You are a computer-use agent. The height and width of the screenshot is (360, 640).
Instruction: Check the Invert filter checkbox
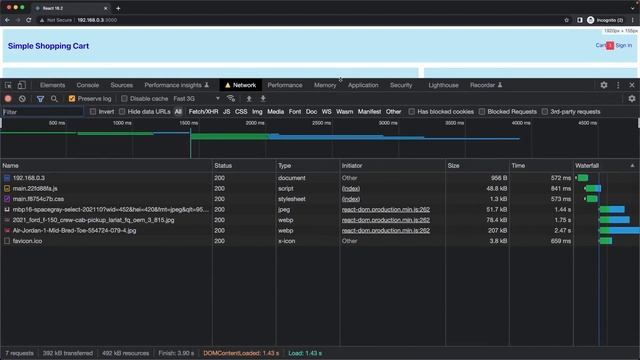click(x=93, y=112)
